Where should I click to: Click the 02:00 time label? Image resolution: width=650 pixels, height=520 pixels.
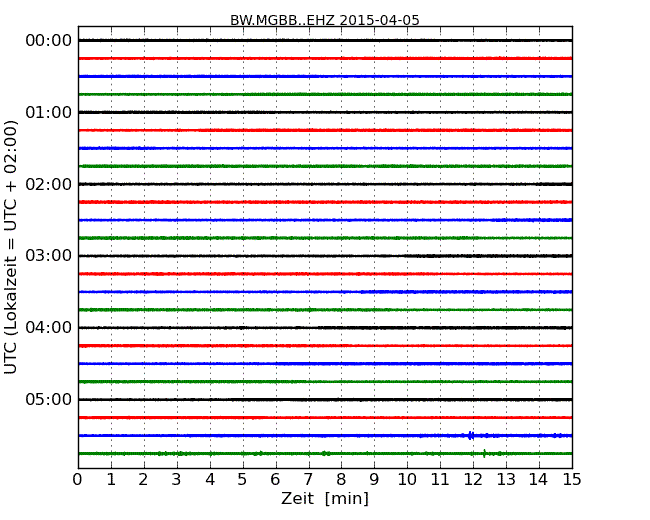point(49,184)
